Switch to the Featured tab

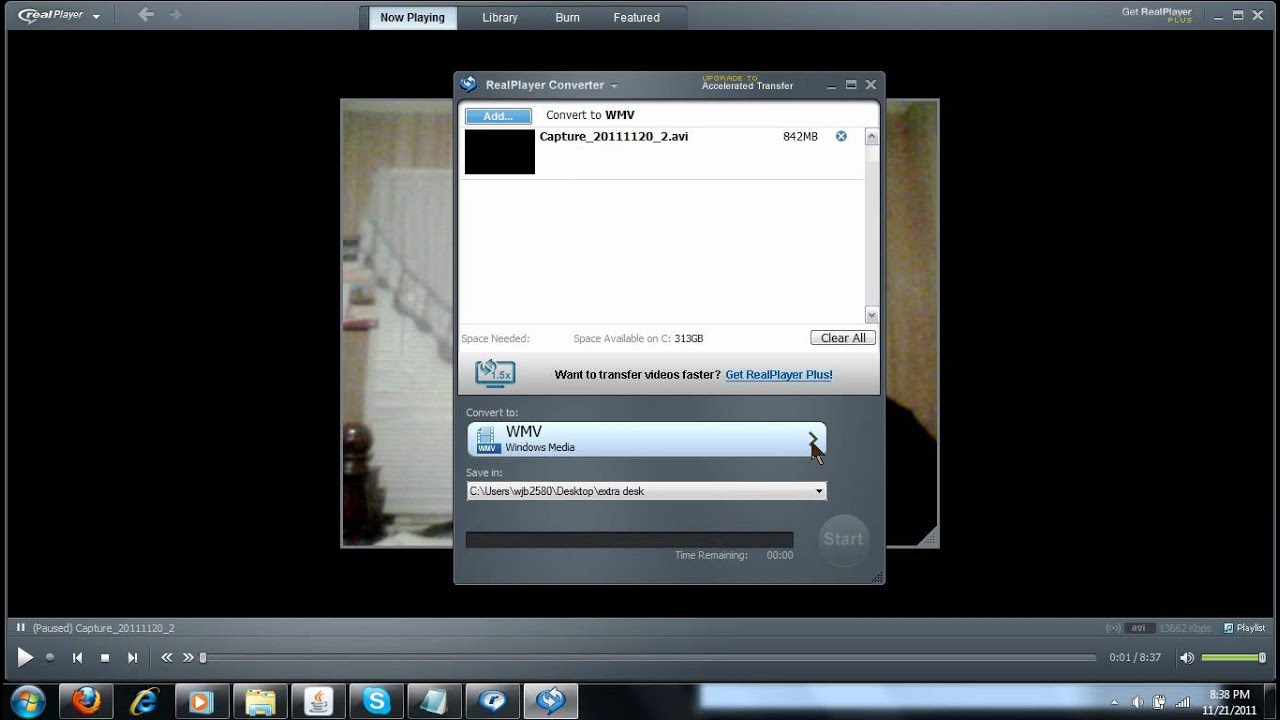point(637,17)
